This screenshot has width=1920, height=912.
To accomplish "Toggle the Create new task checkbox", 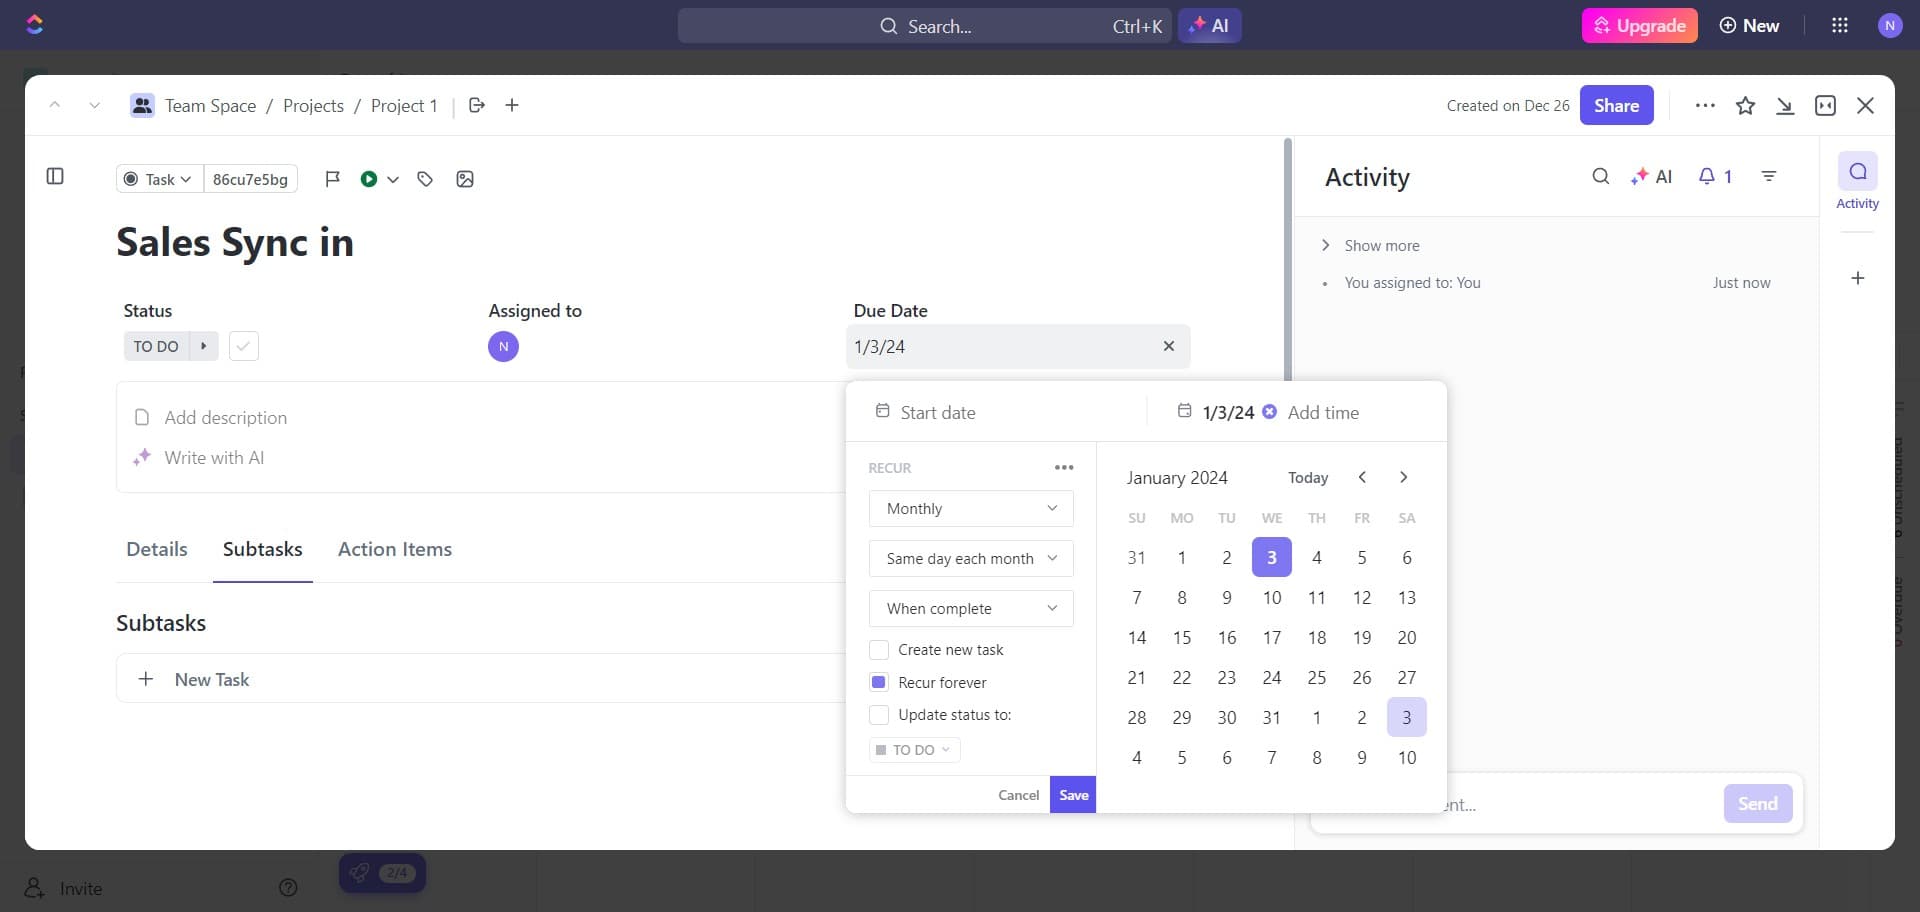I will [x=879, y=649].
